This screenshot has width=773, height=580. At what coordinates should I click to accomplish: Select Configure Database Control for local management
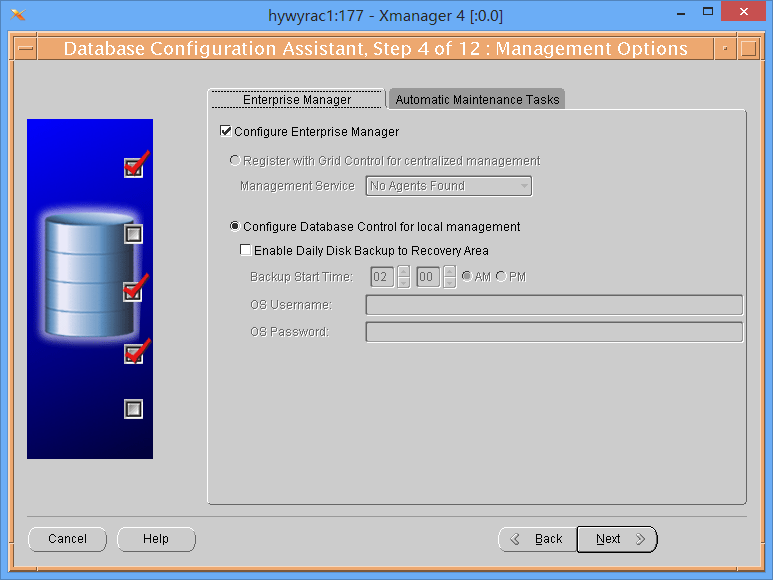pyautogui.click(x=235, y=226)
